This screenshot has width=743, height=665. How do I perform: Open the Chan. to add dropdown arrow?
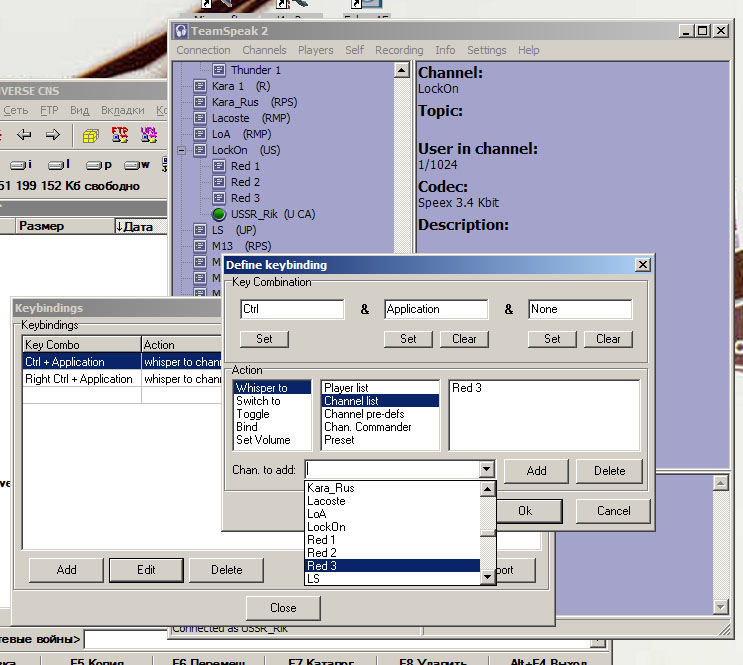coord(486,469)
